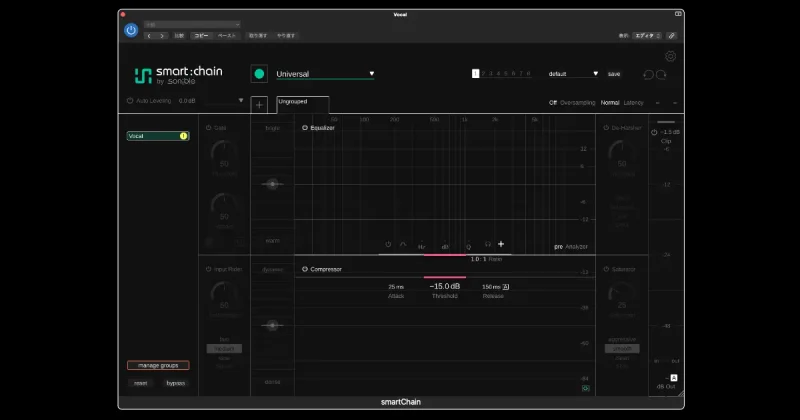Select the Ungrouped tab

click(303, 104)
